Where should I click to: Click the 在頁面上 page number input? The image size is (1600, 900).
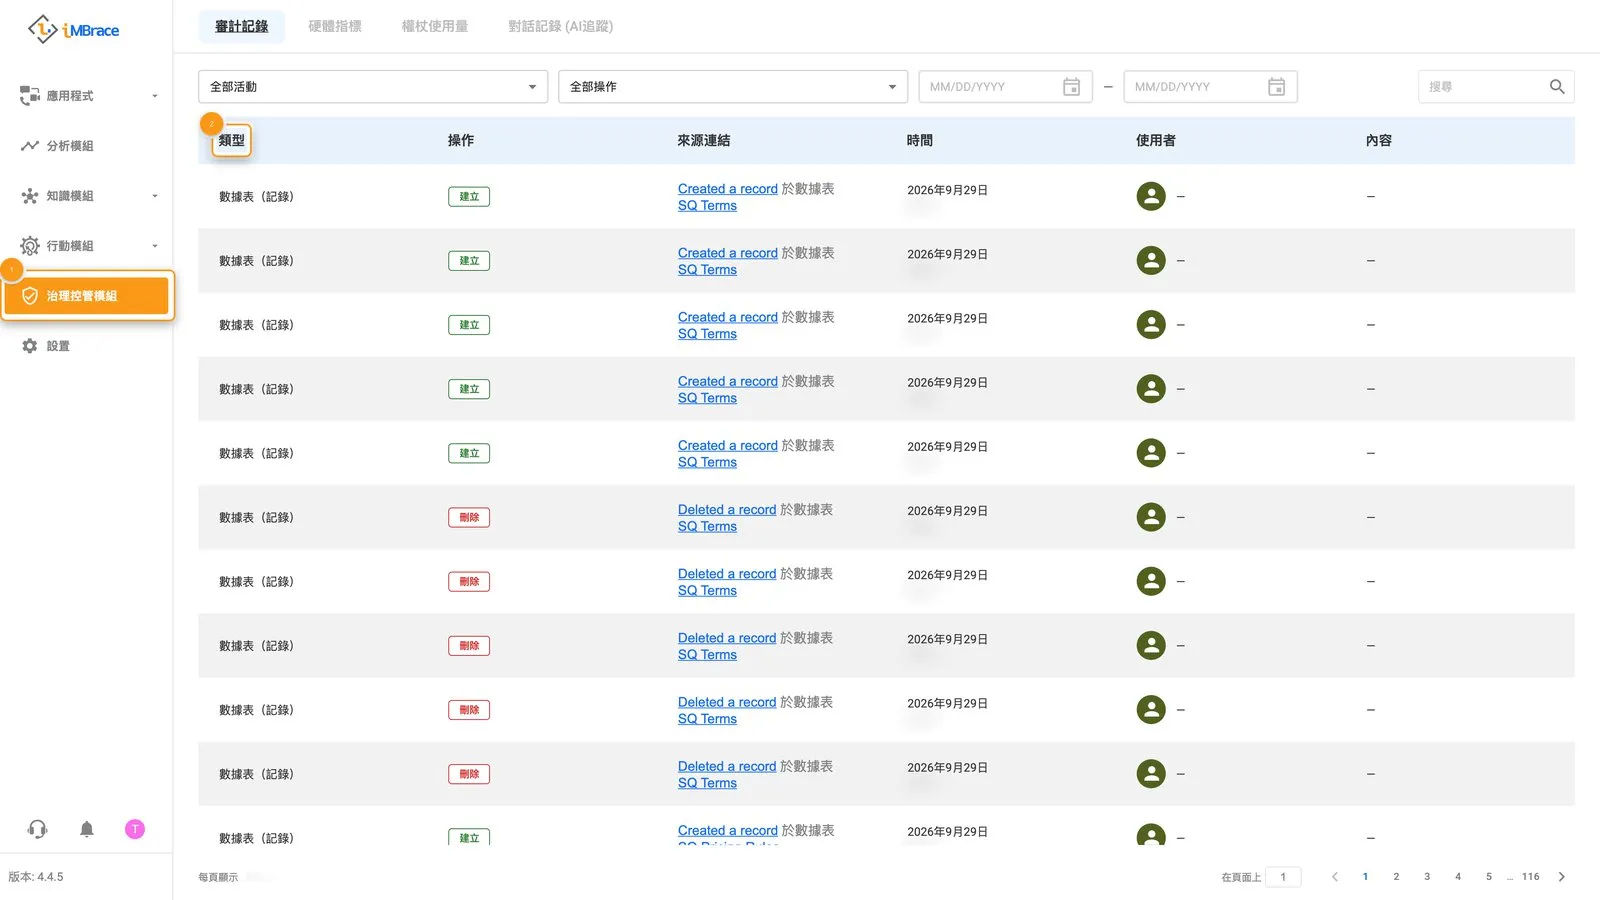1283,877
